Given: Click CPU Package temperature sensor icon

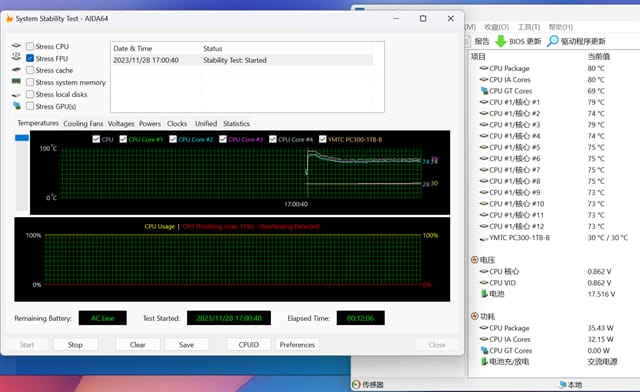Looking at the screenshot, I should [484, 68].
